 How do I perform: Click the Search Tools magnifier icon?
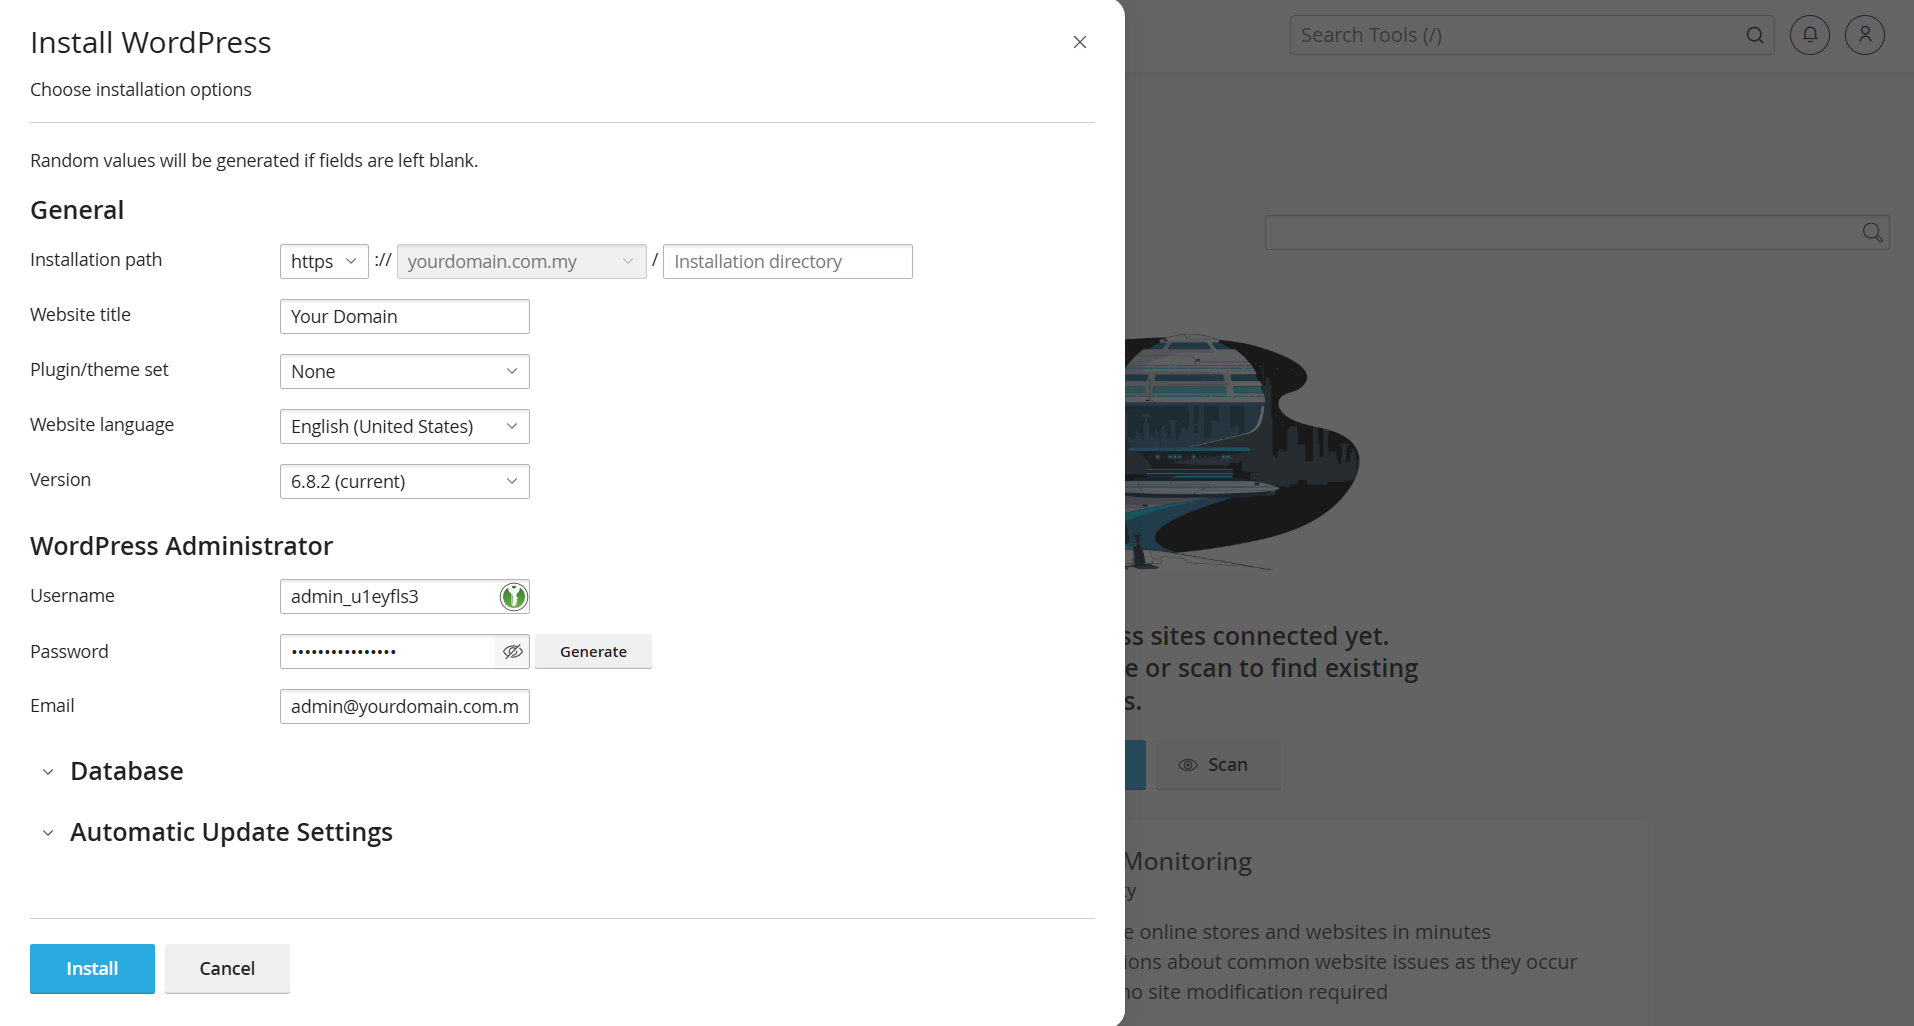[1755, 35]
